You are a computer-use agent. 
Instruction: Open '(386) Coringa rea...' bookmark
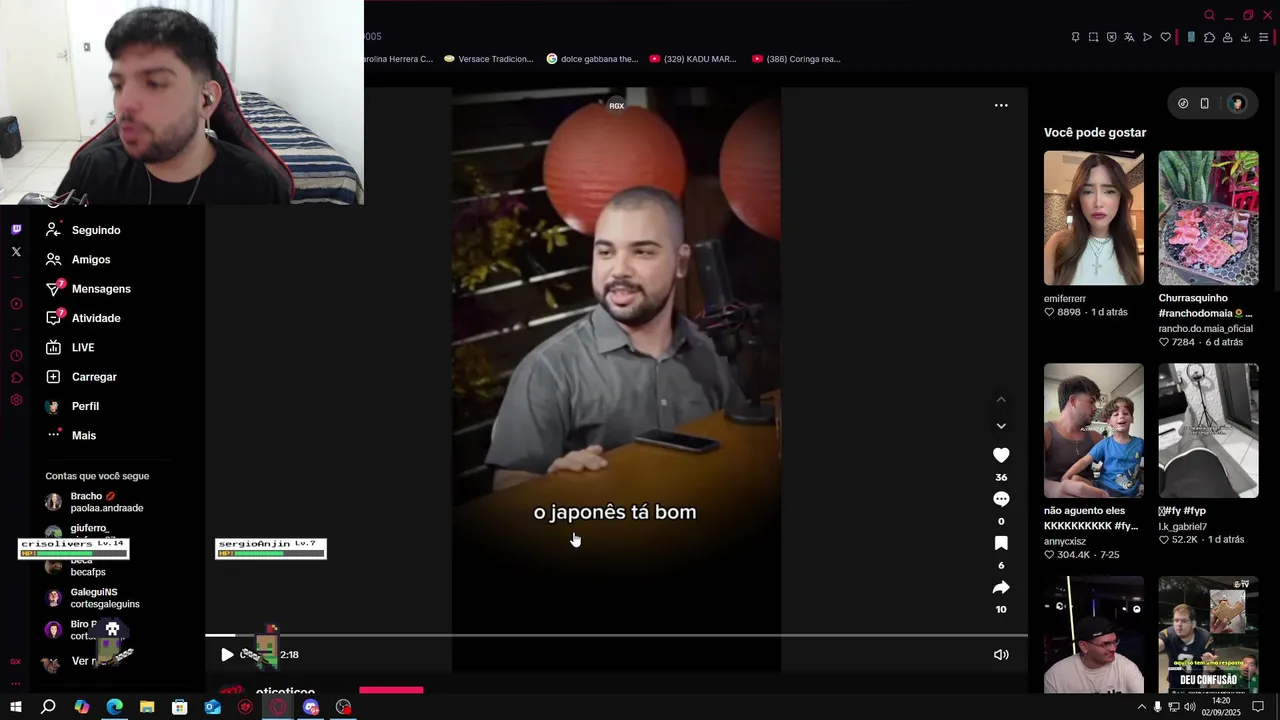(796, 59)
